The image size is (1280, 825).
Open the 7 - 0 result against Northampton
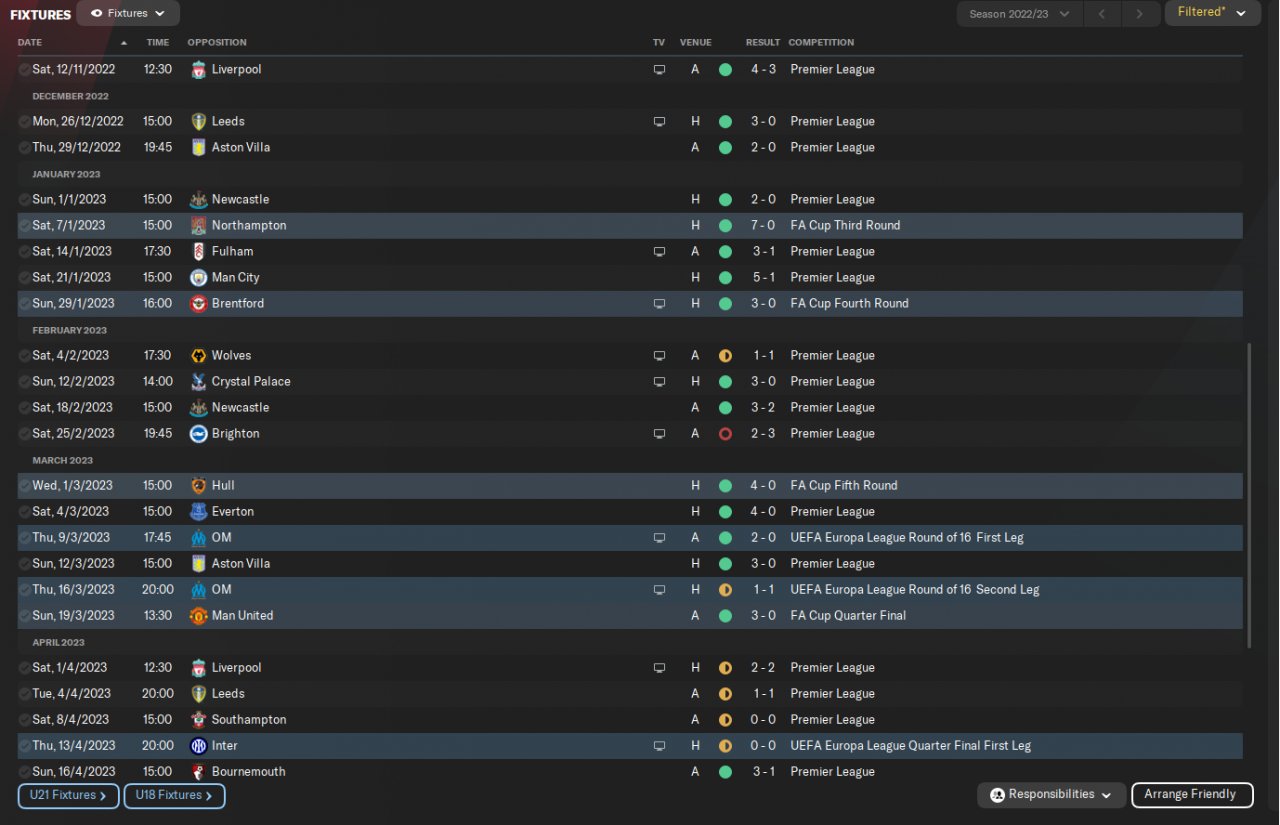(x=764, y=226)
